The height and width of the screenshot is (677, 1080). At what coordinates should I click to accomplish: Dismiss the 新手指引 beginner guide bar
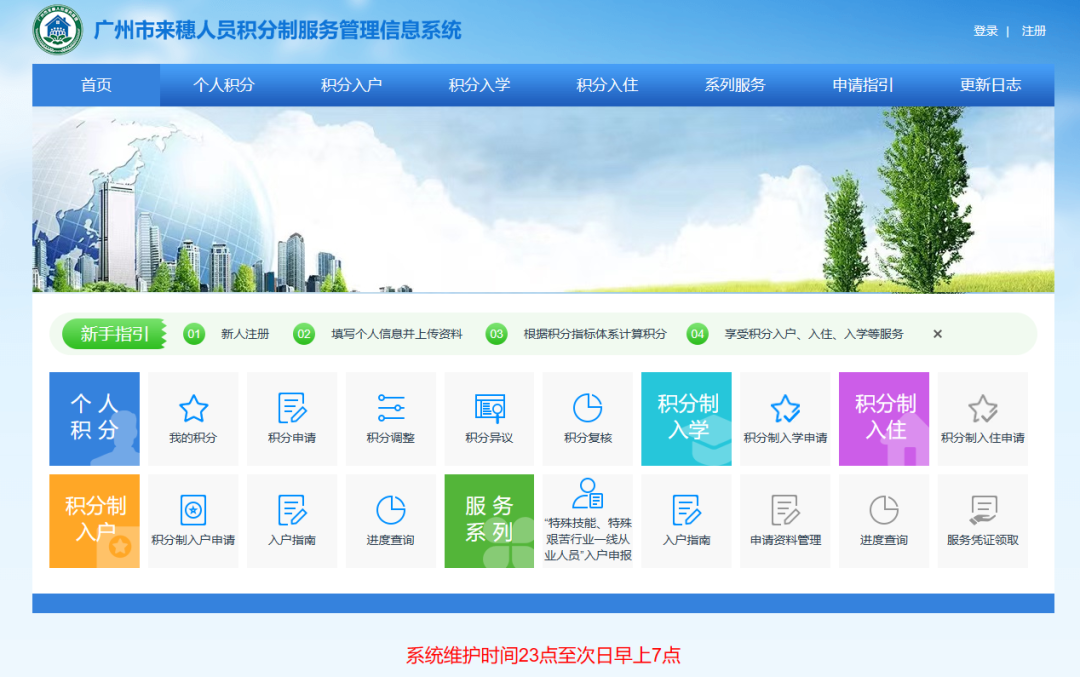(x=937, y=334)
